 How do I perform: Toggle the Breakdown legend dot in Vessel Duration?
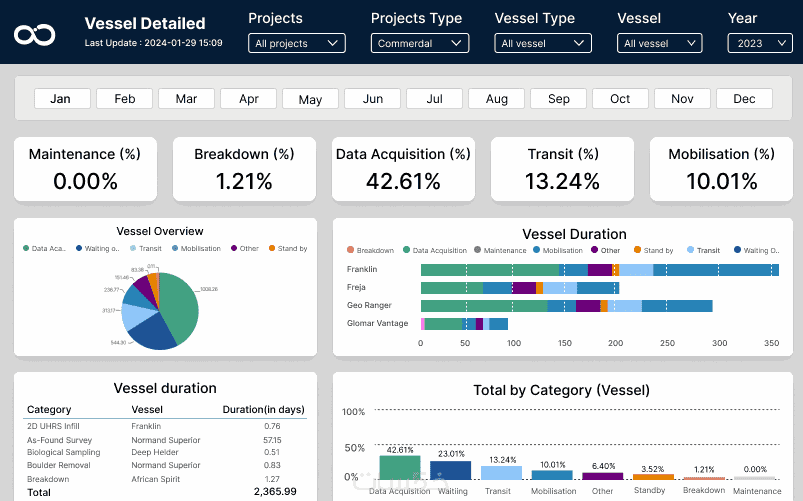click(351, 250)
